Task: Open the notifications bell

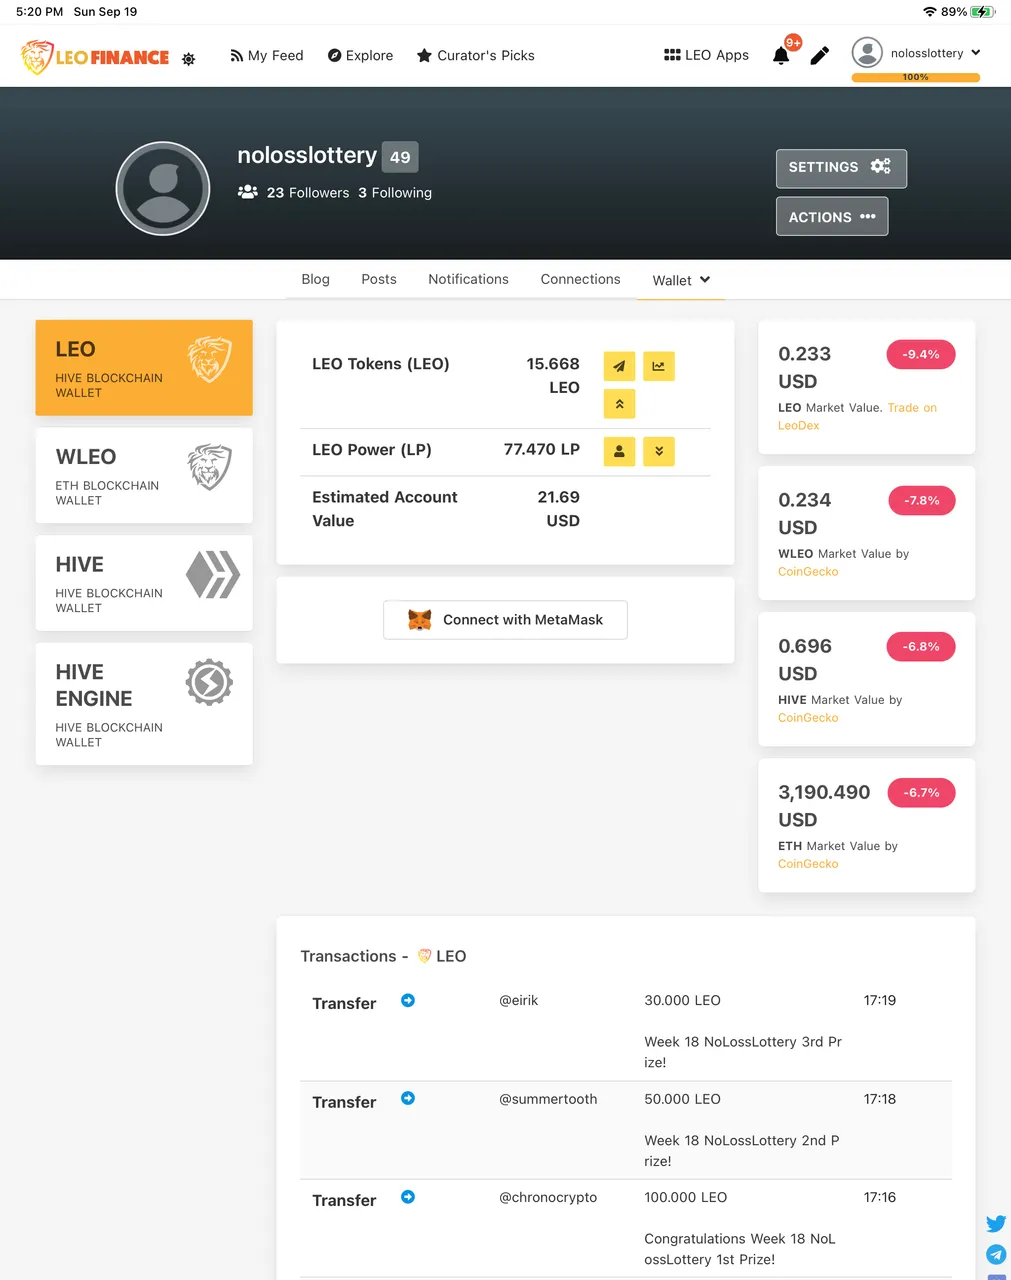Action: [x=781, y=56]
